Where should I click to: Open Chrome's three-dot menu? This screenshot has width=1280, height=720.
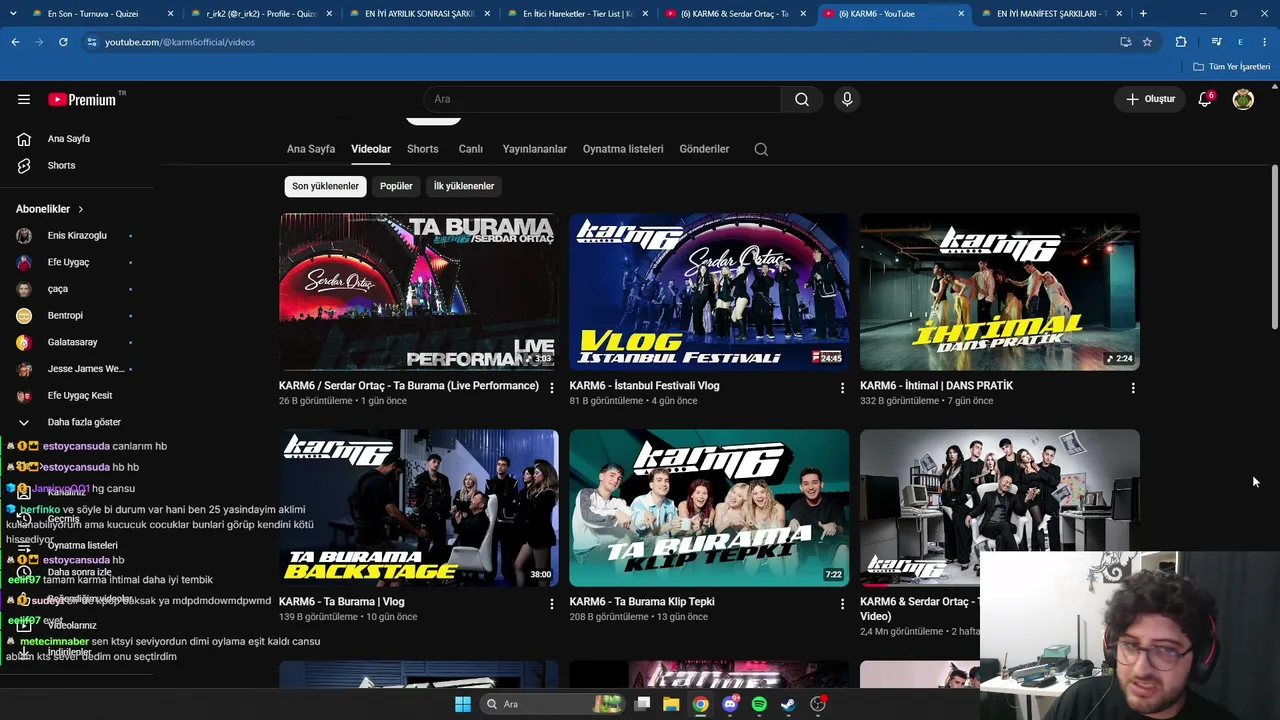coord(1265,42)
